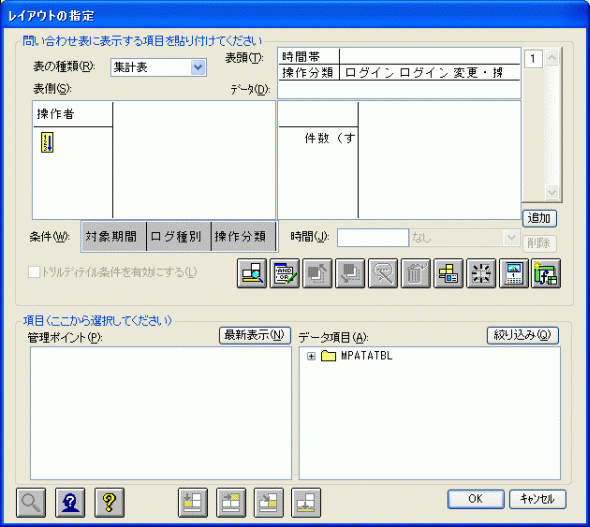Click the blue head with question mark icon

click(70, 503)
